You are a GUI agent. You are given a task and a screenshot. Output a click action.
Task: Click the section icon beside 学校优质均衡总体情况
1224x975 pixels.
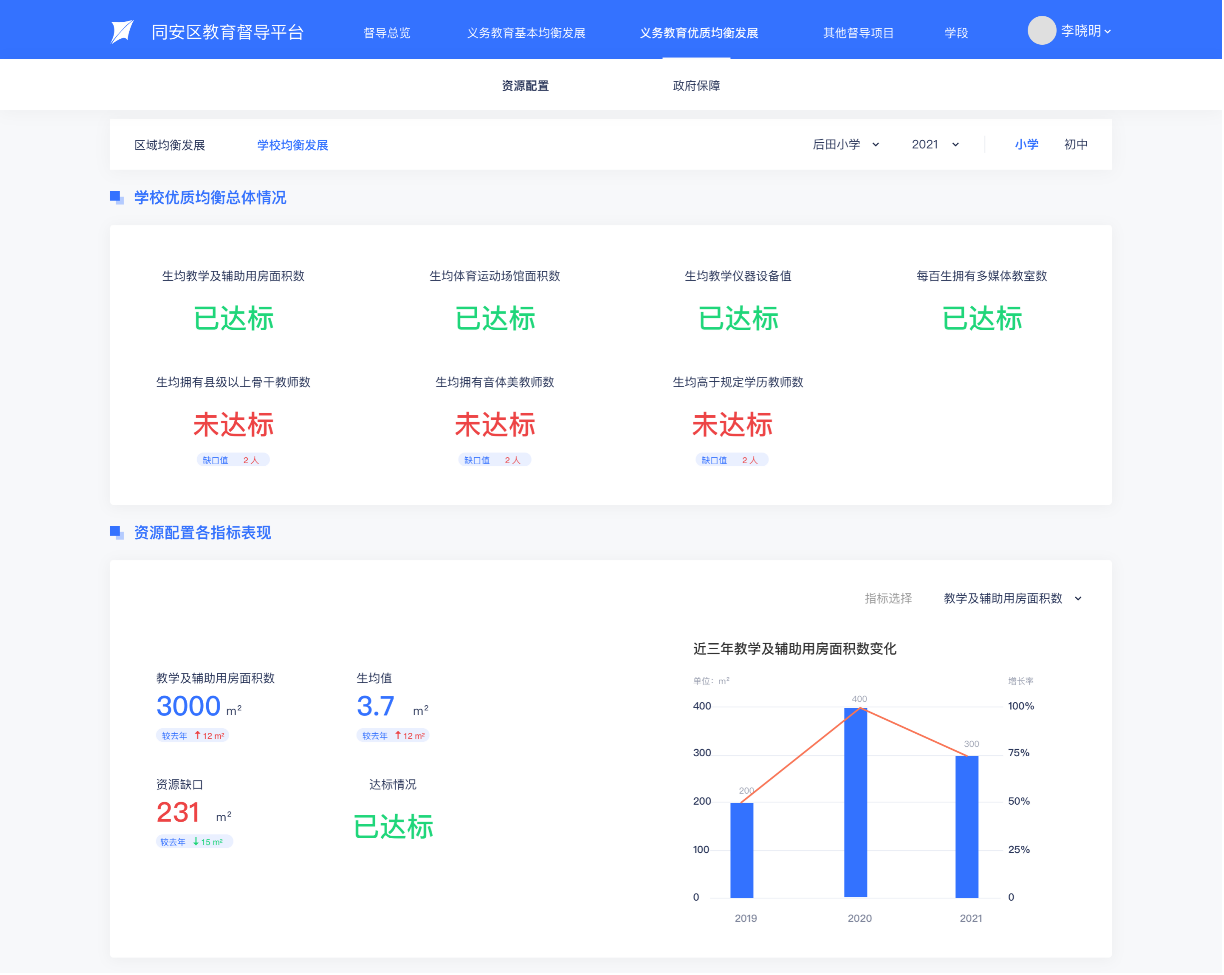(x=116, y=198)
